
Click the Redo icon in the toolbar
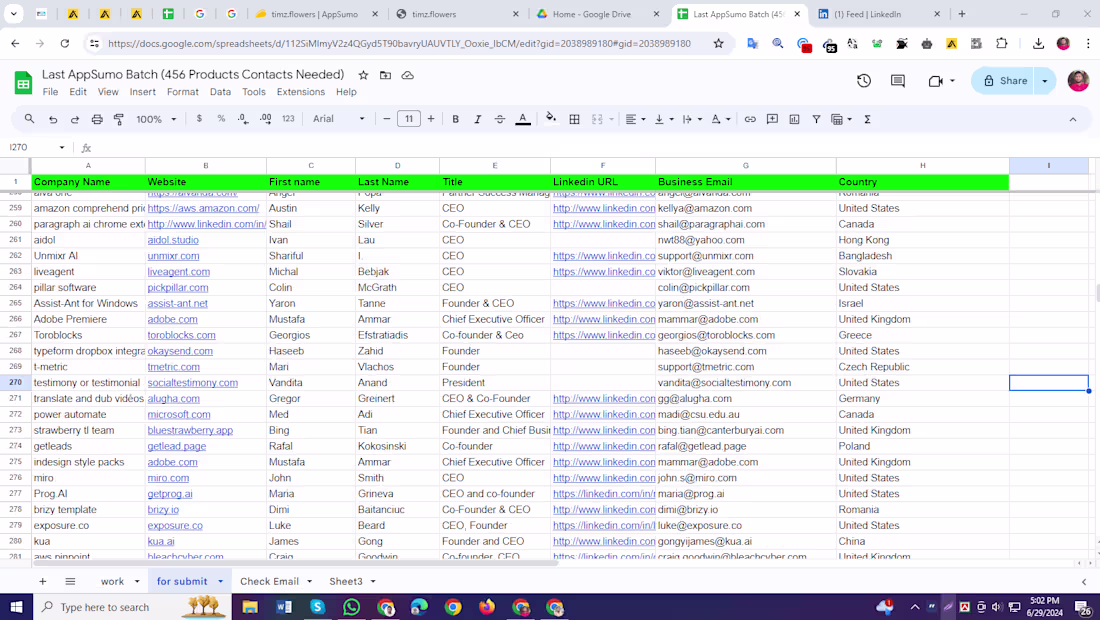coord(74,119)
